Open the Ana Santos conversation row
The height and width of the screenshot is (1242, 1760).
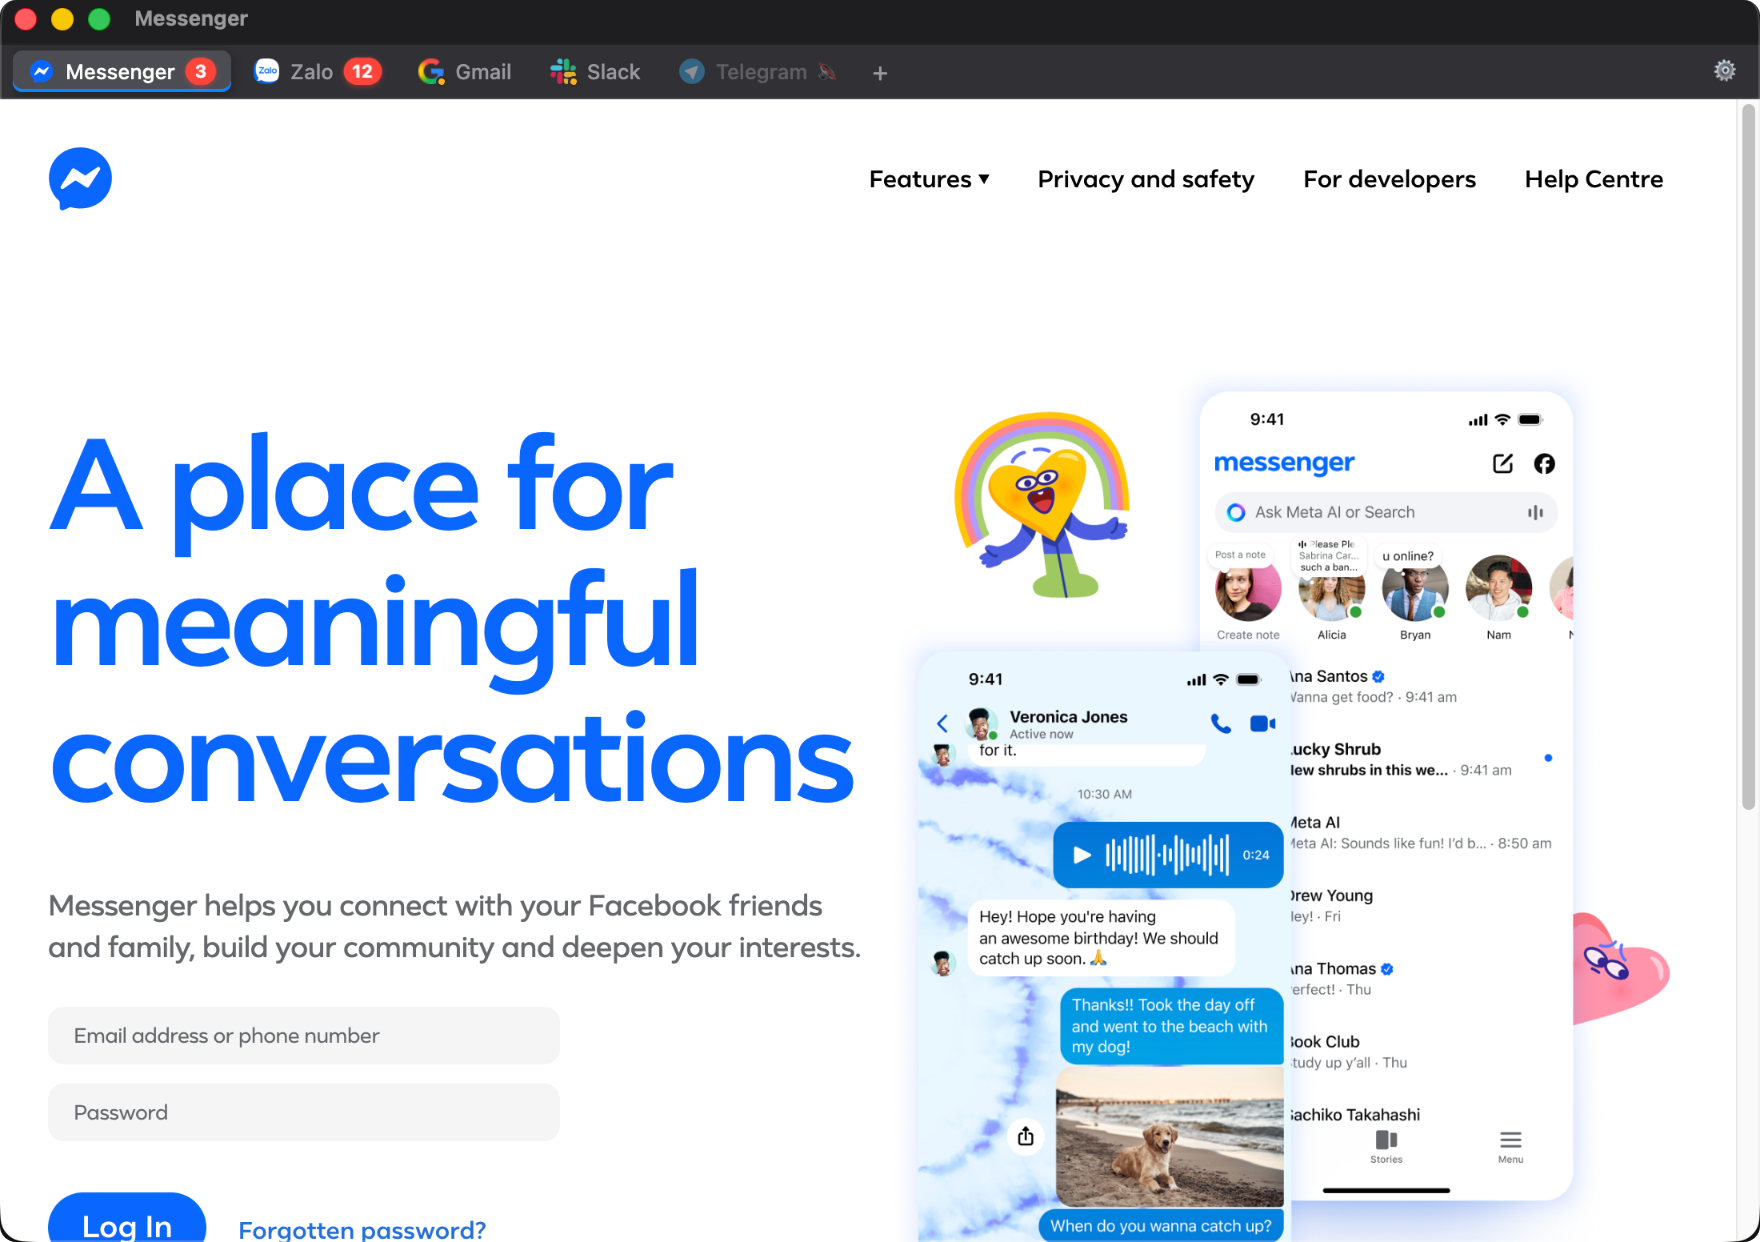pyautogui.click(x=1430, y=686)
